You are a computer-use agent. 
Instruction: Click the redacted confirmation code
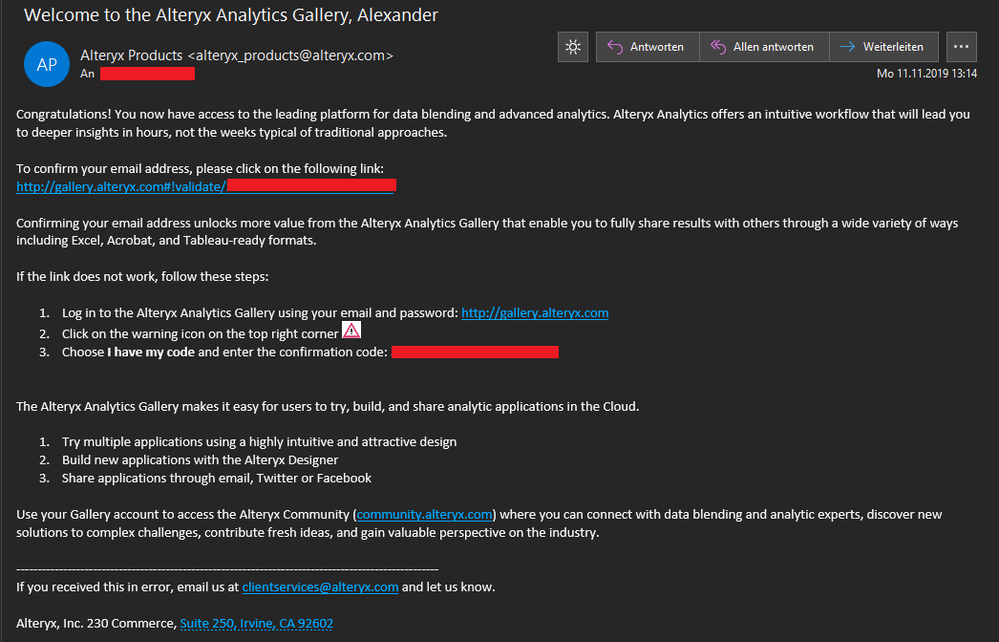tap(475, 352)
